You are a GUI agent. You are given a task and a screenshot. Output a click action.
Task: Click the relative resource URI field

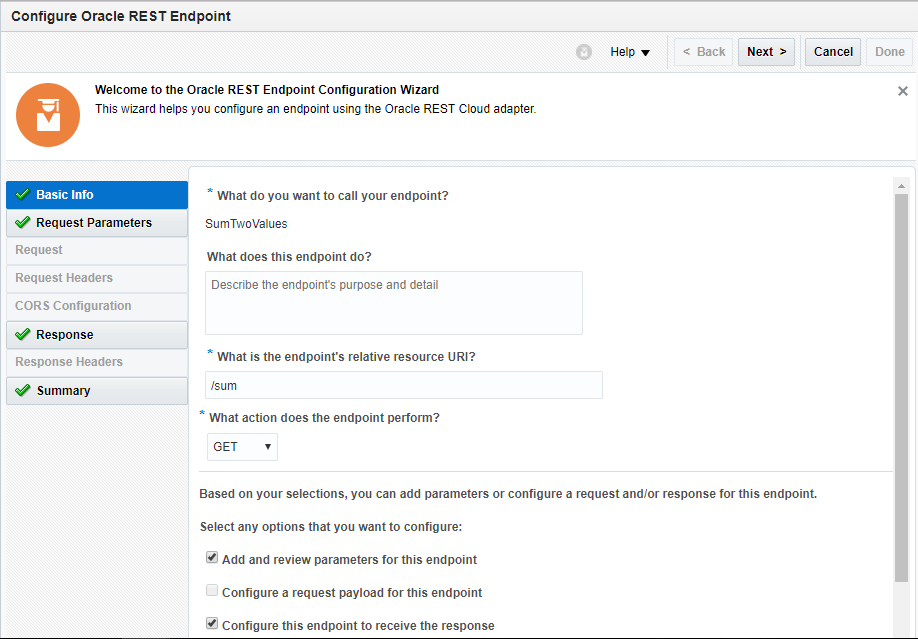pyautogui.click(x=403, y=385)
